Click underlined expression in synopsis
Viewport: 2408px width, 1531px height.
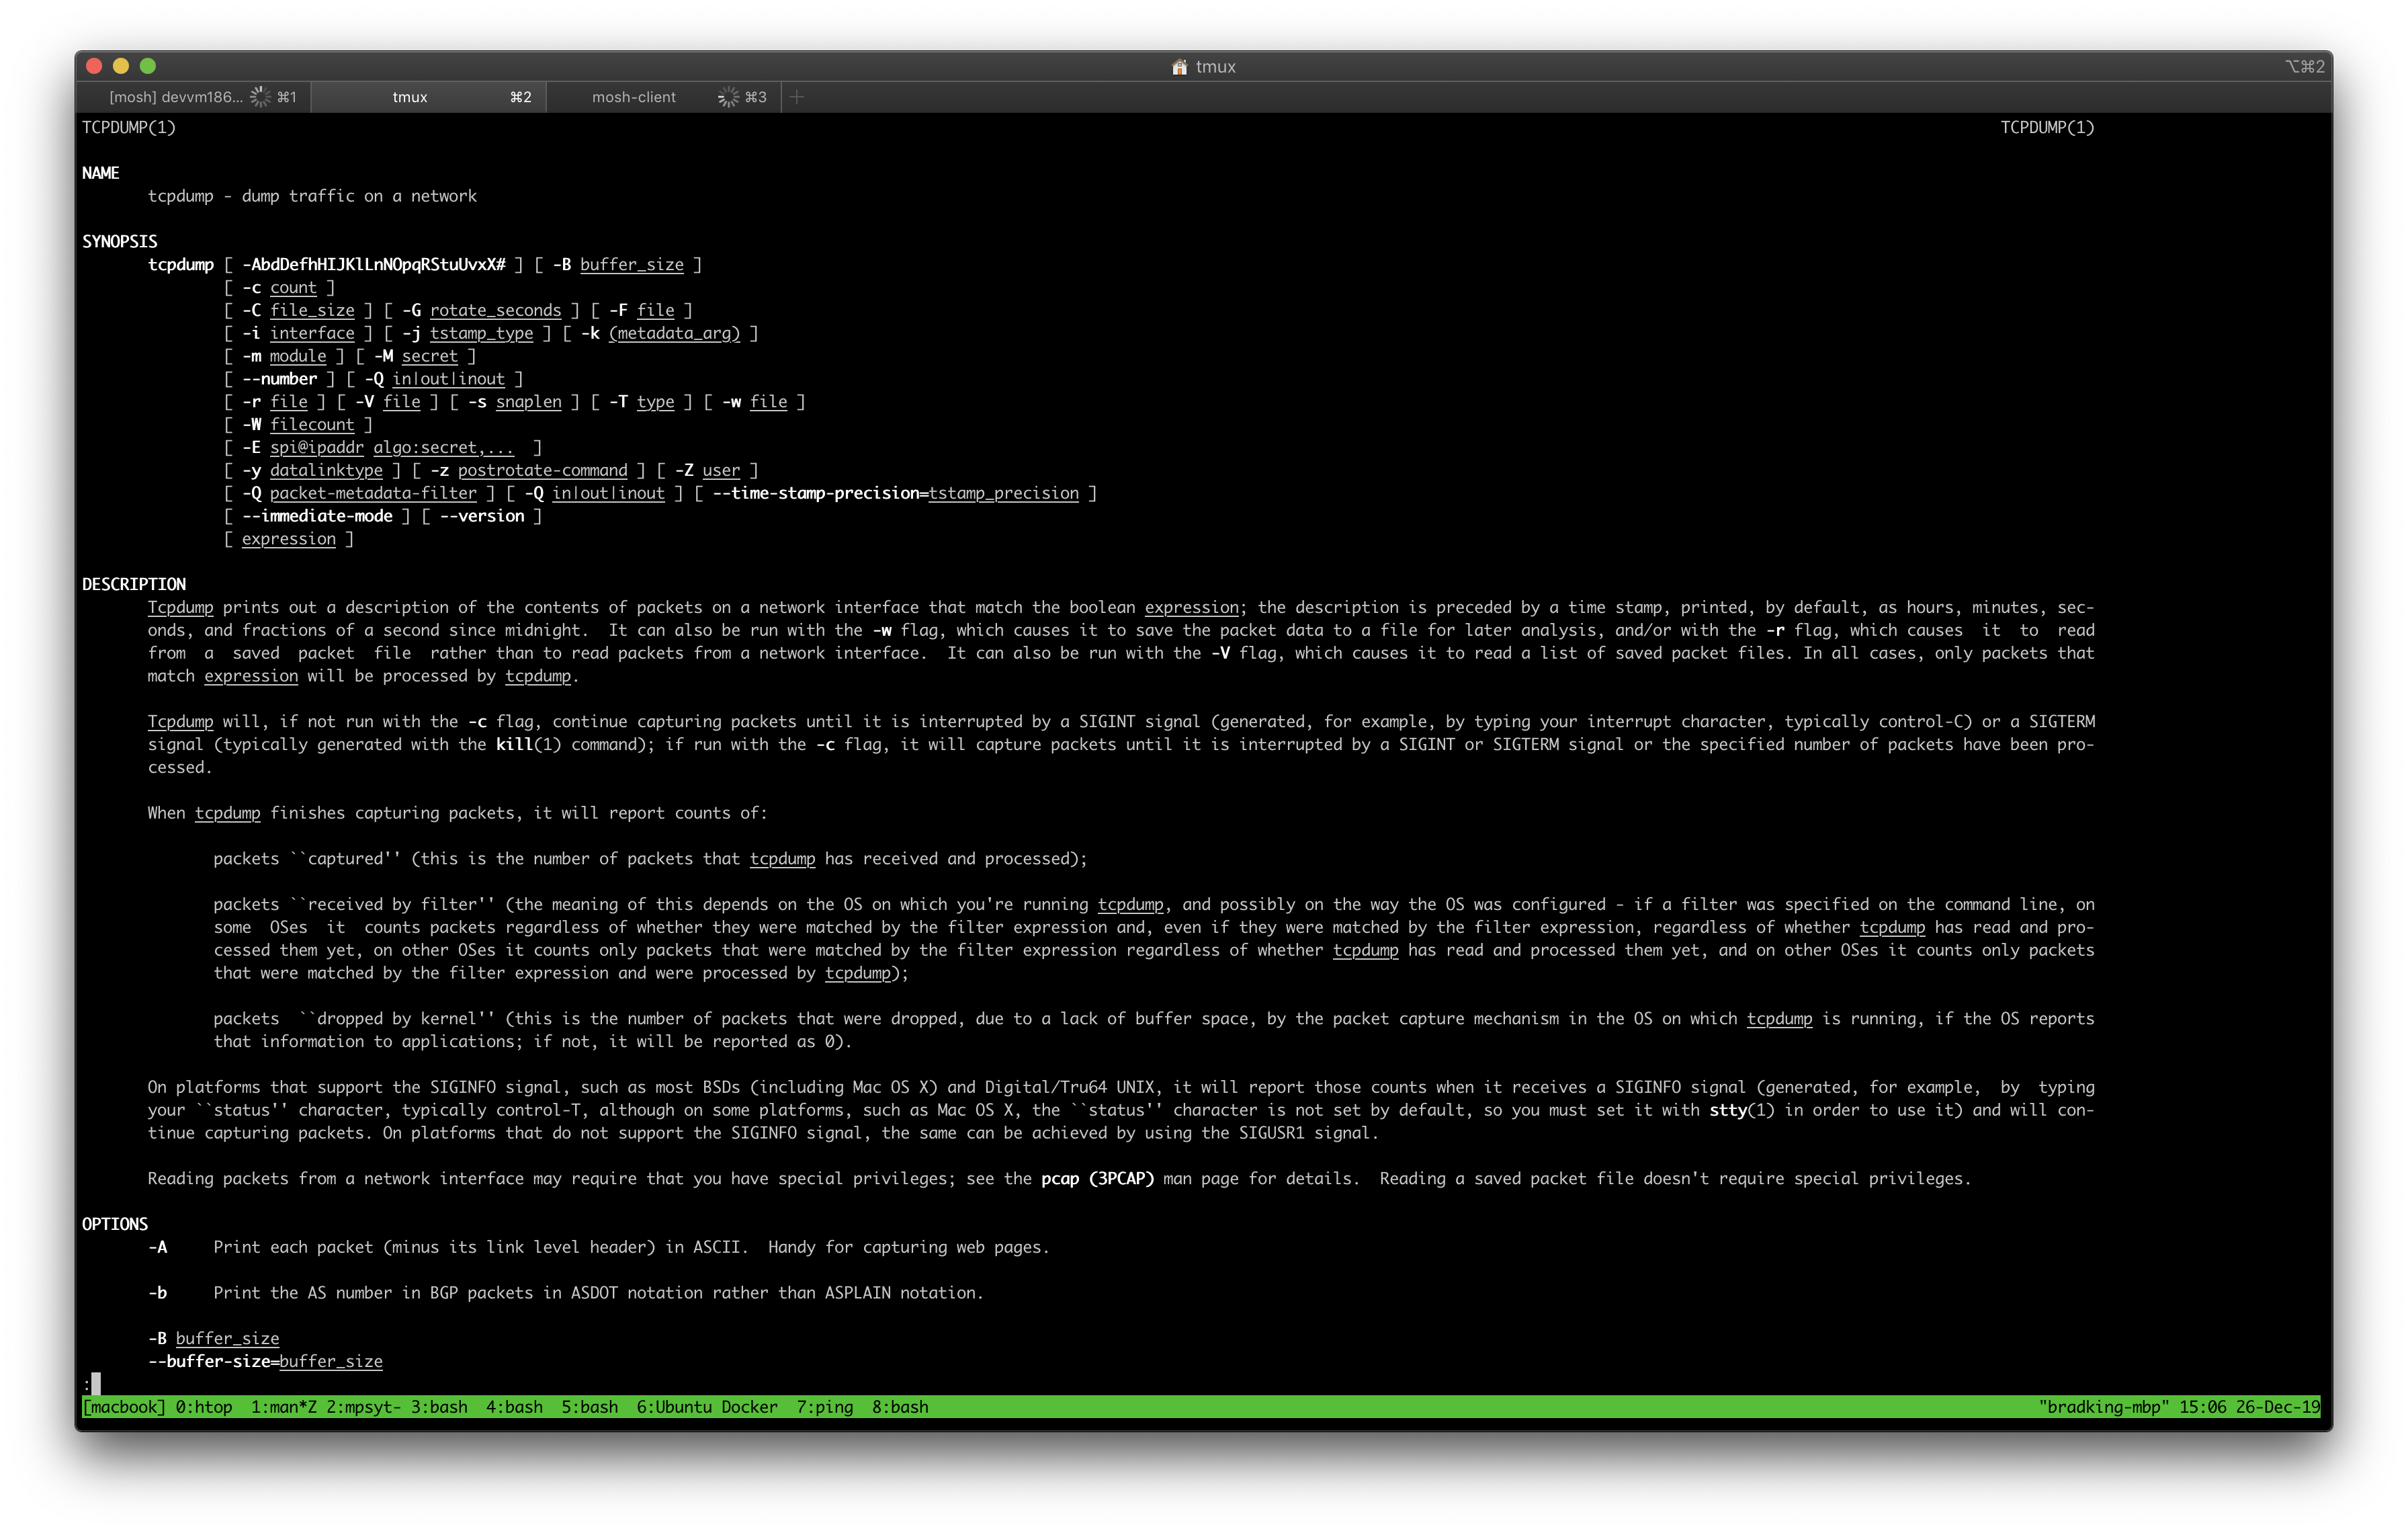pyautogui.click(x=289, y=539)
